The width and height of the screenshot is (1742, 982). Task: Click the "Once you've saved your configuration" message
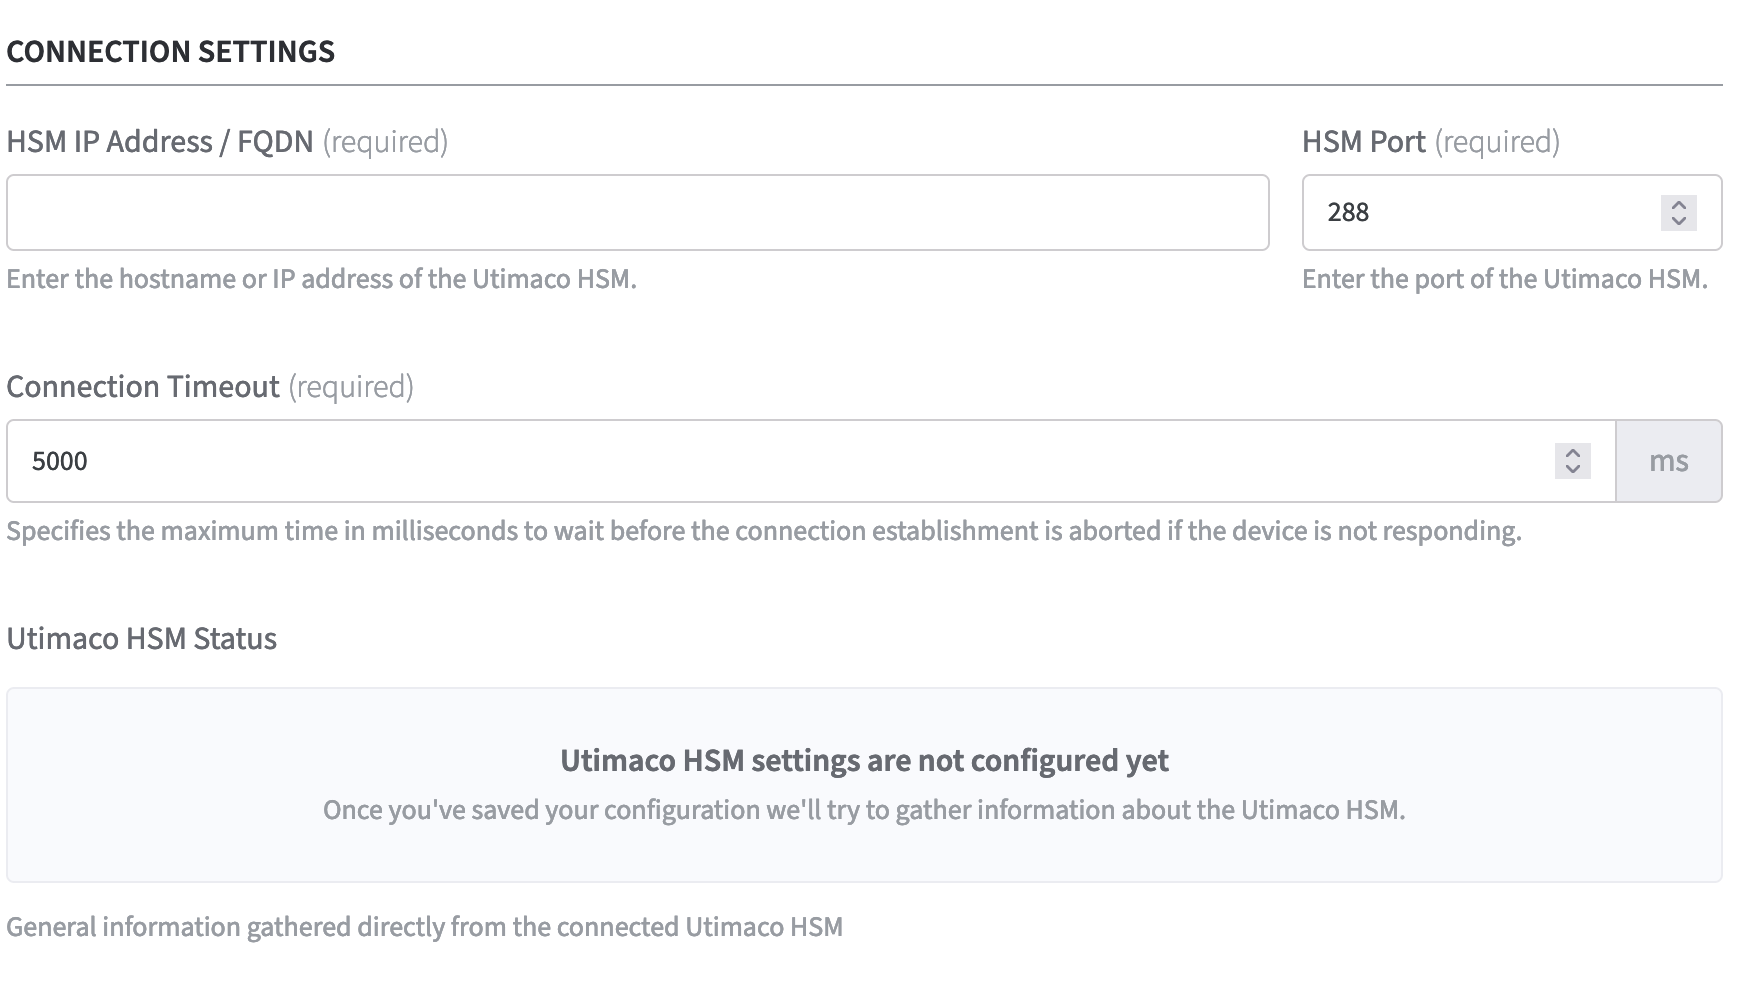pyautogui.click(x=864, y=810)
